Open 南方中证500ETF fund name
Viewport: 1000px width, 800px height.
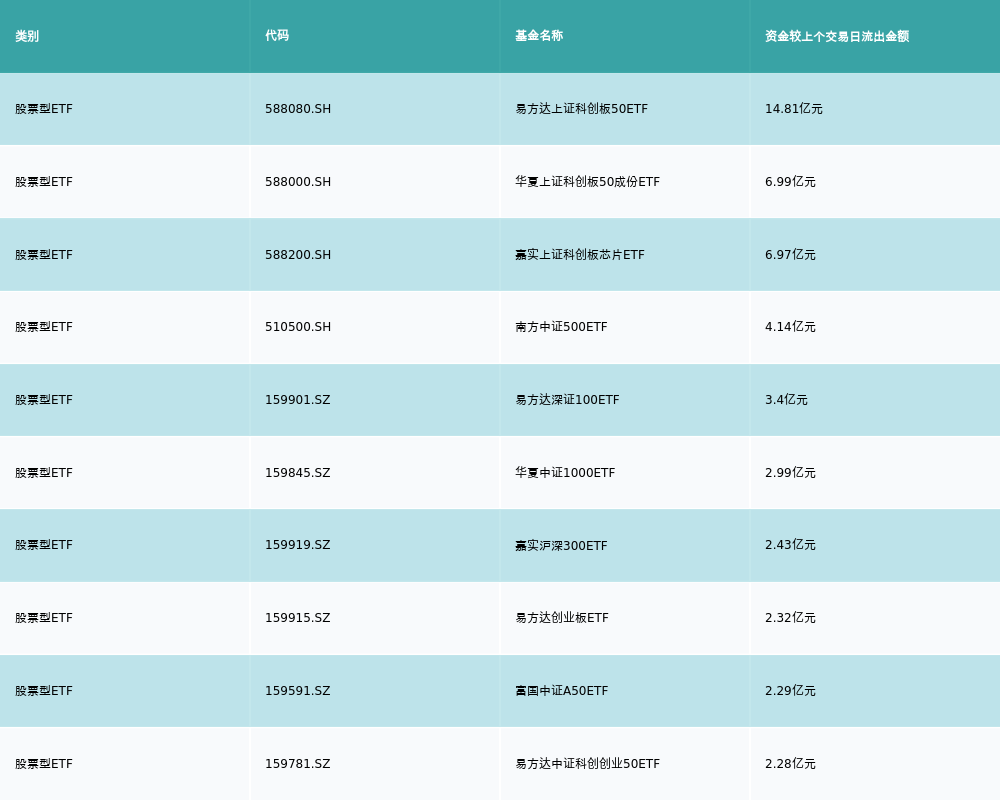(x=561, y=327)
